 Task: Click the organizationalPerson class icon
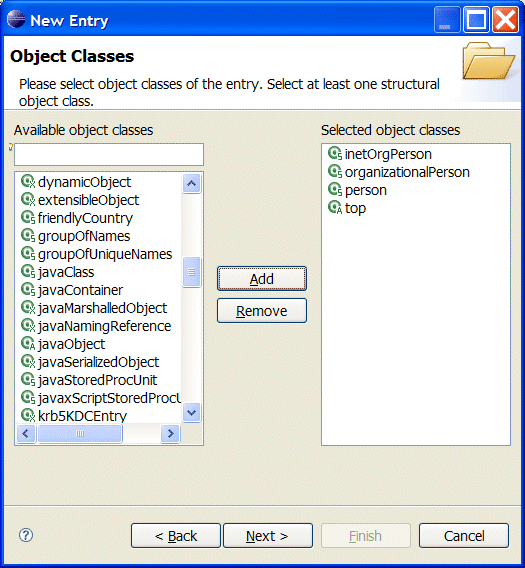pyautogui.click(x=335, y=171)
